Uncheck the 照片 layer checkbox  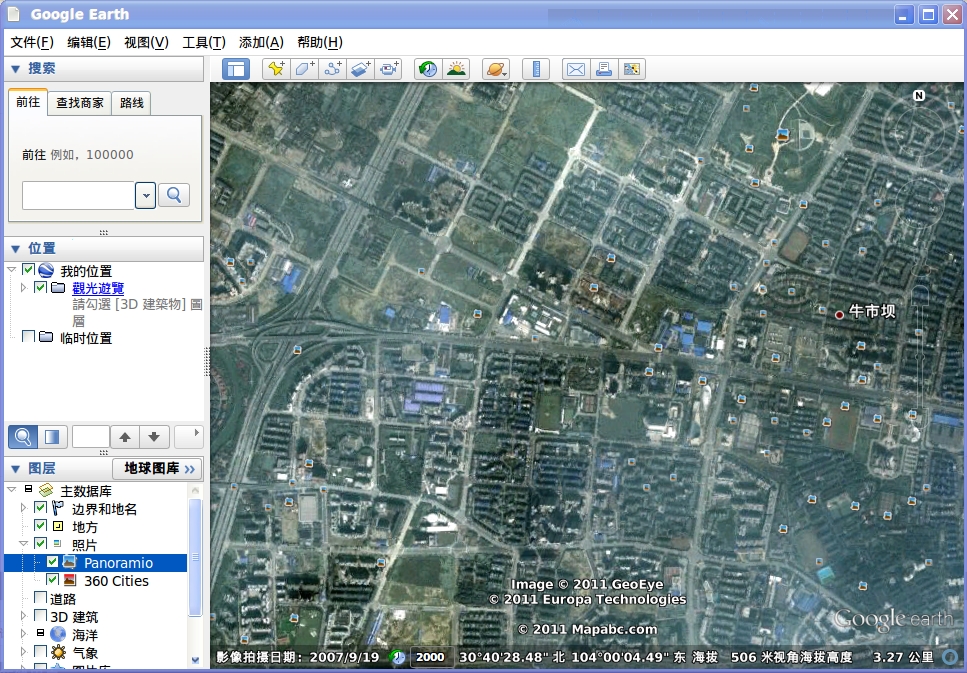[41, 543]
